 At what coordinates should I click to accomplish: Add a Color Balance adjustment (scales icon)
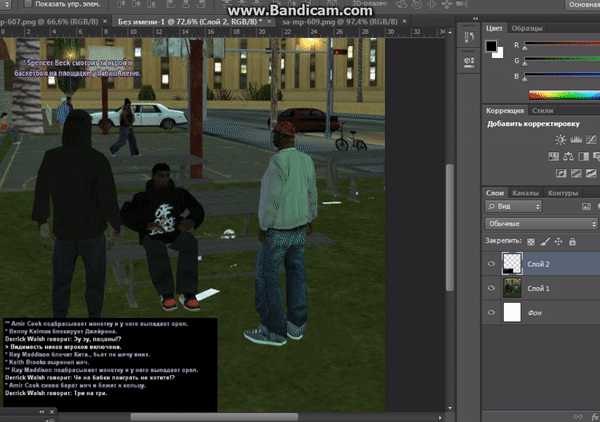coord(568,156)
